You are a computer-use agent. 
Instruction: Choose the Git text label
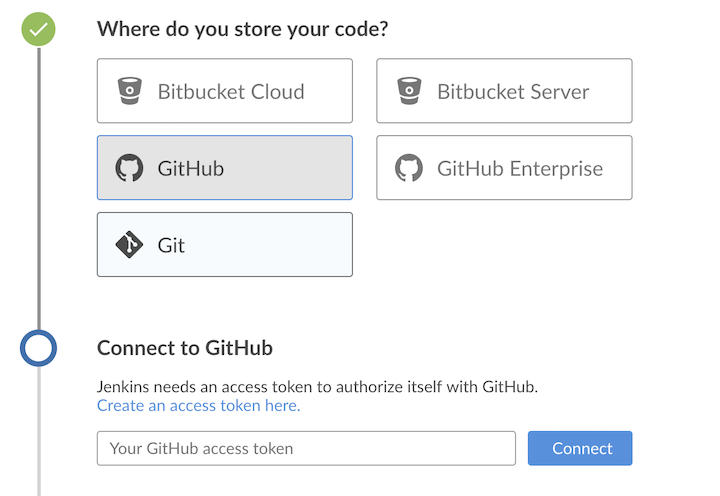(x=171, y=245)
